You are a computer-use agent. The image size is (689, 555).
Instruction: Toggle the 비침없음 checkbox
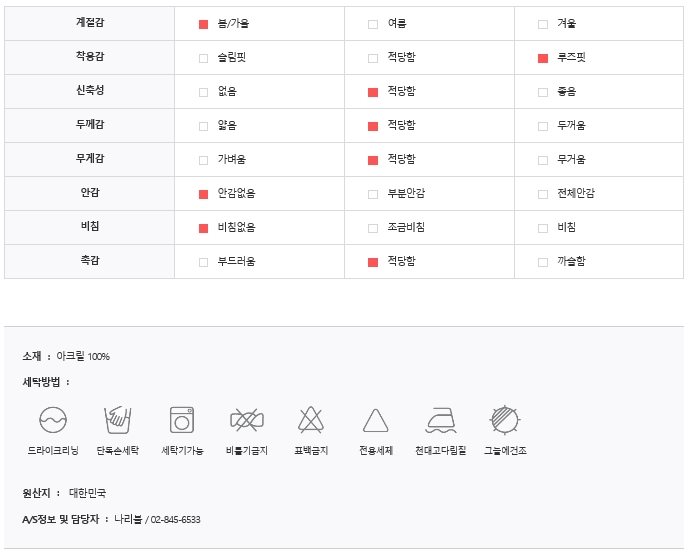[x=203, y=229]
